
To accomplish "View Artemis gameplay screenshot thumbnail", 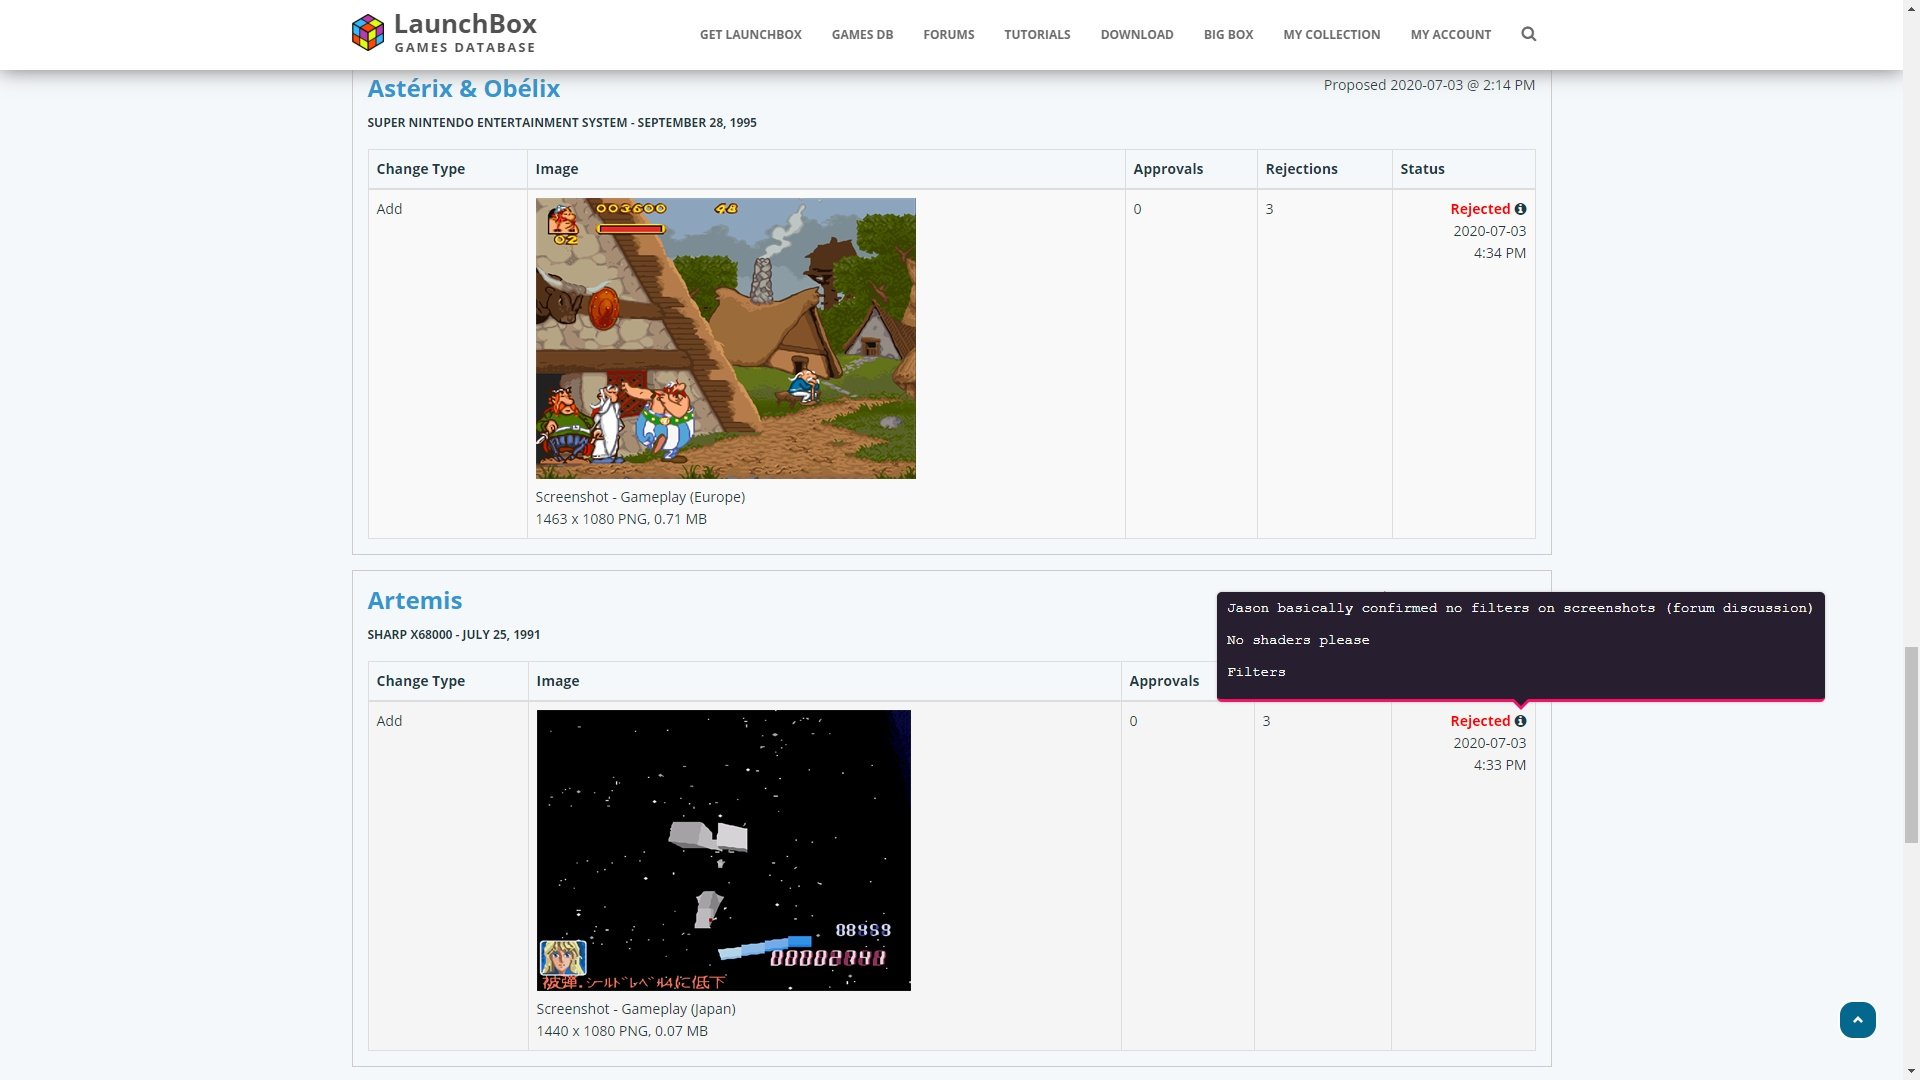I will [x=723, y=850].
